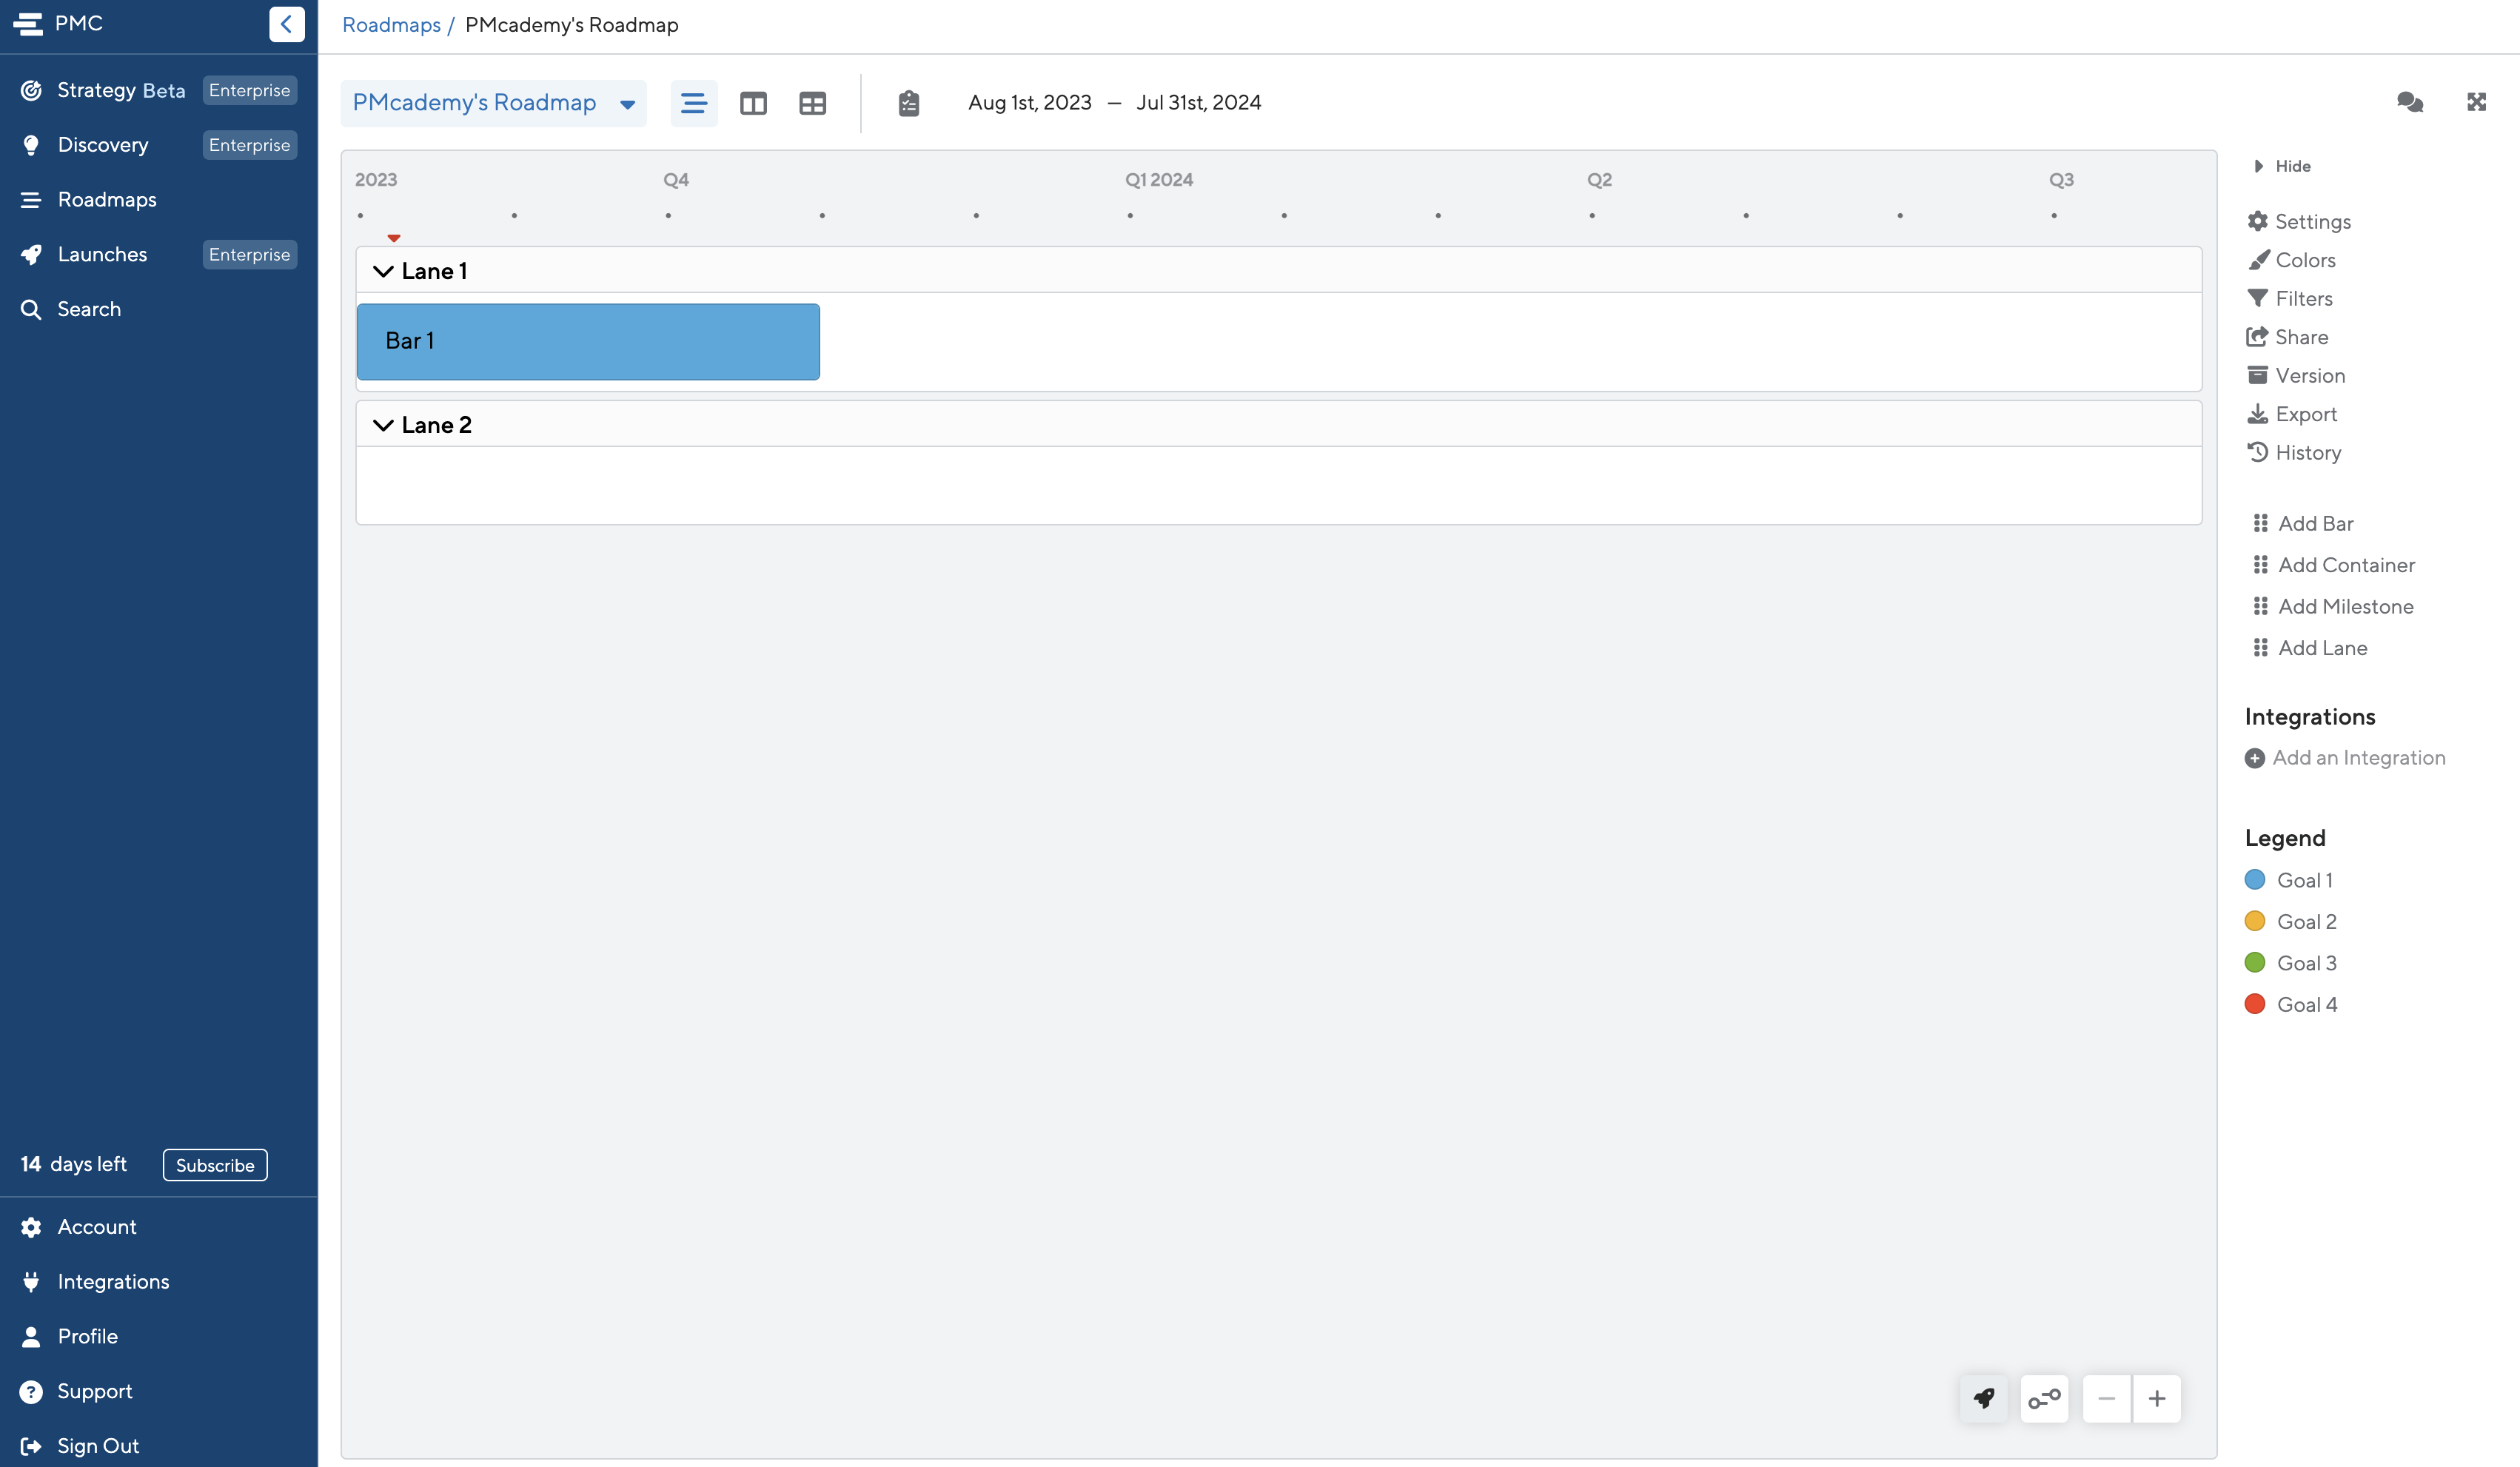2520x1467 pixels.
Task: Open Roadmaps in left sidebar
Action: coord(107,199)
